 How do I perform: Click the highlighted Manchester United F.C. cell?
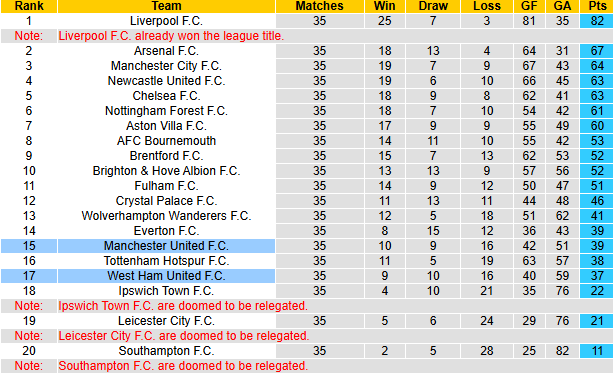click(x=166, y=246)
